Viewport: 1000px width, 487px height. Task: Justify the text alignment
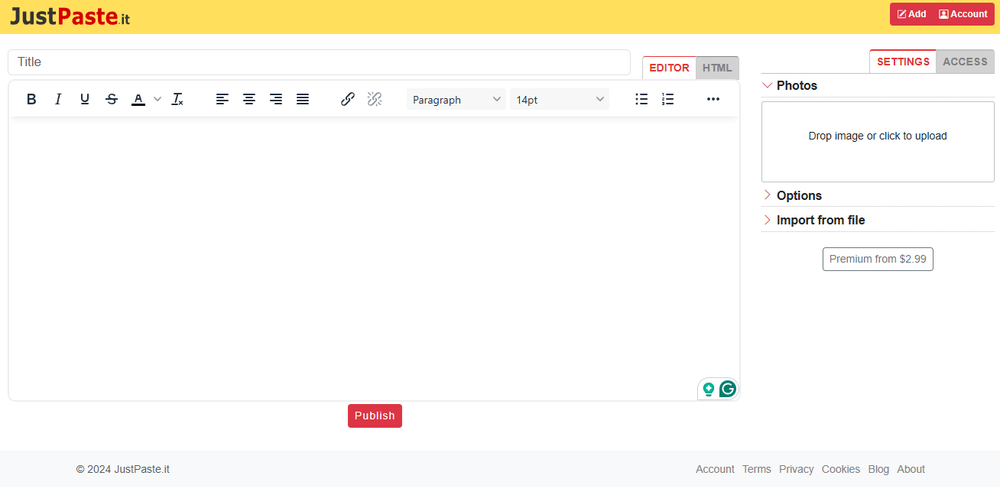pos(302,99)
